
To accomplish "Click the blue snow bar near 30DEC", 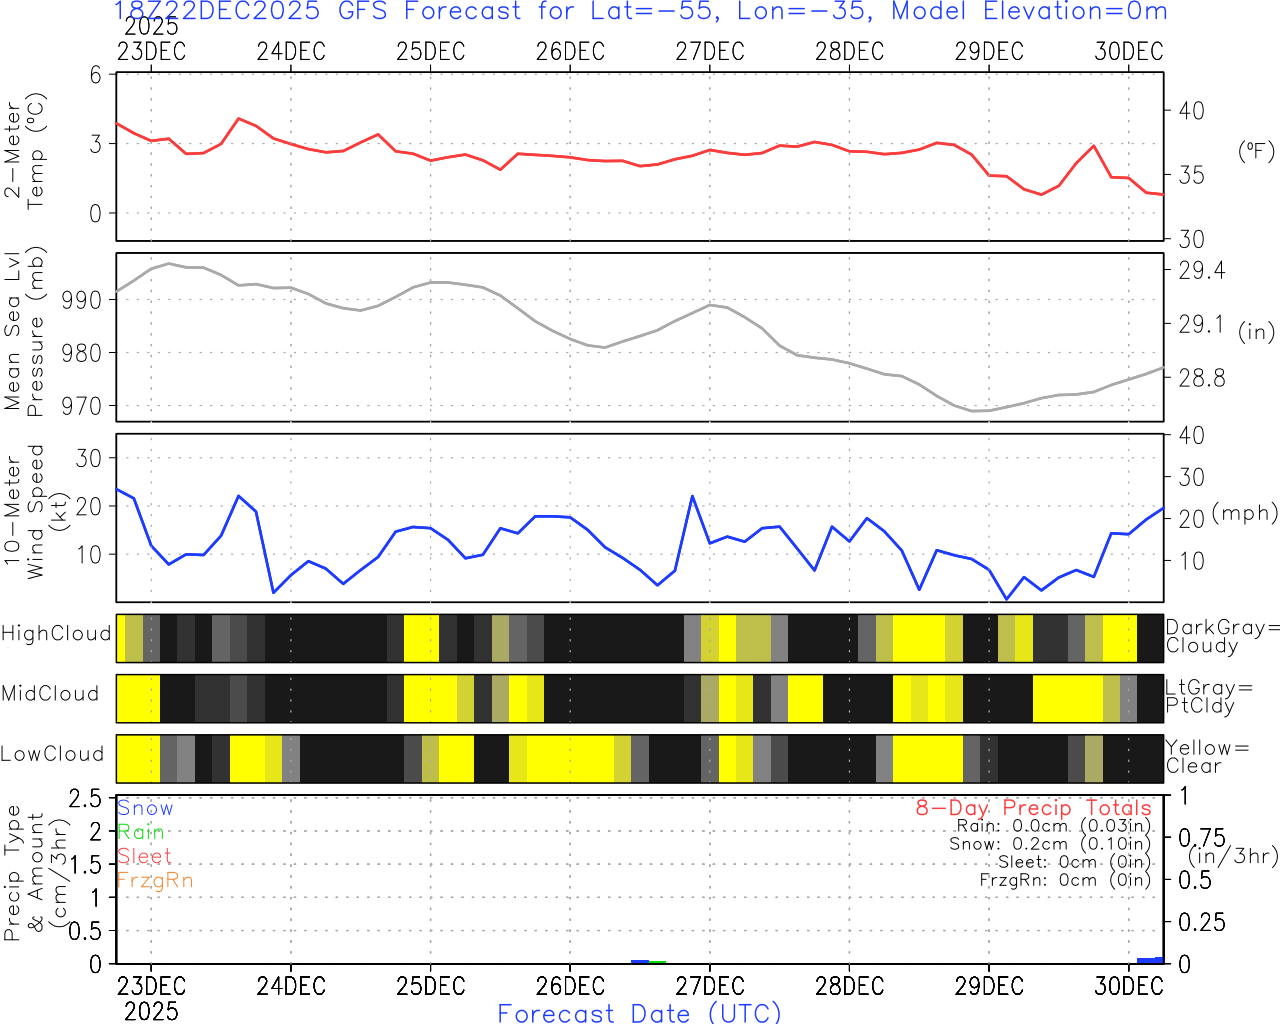I will (x=1150, y=960).
